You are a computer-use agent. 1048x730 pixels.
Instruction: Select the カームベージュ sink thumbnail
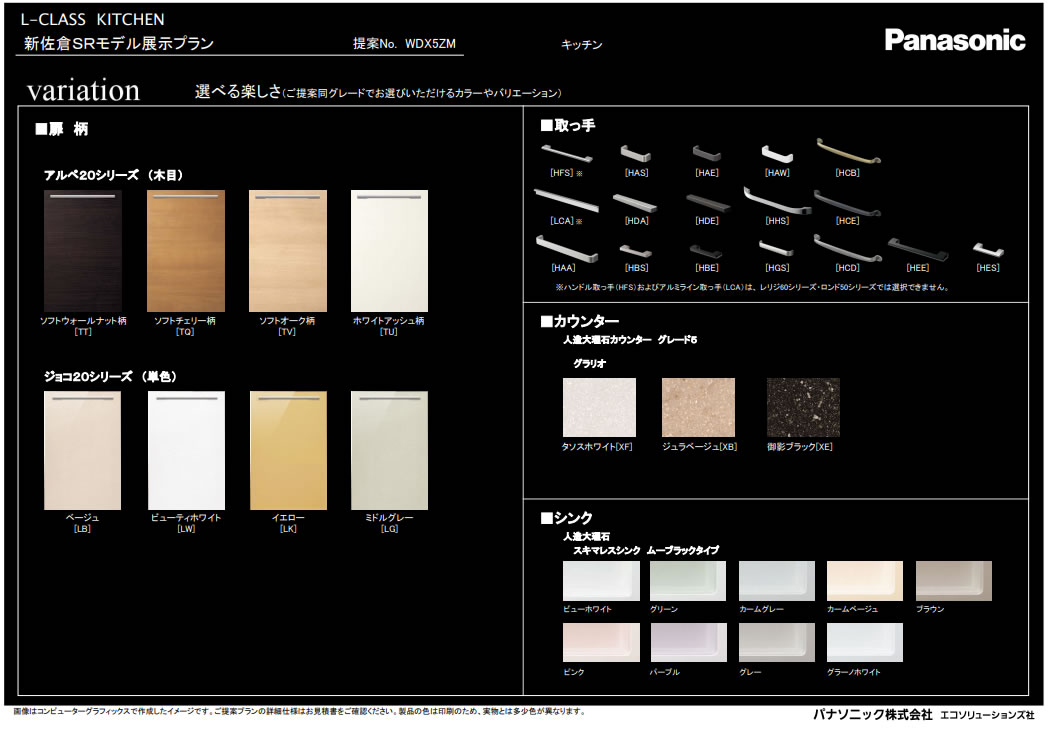tap(865, 581)
